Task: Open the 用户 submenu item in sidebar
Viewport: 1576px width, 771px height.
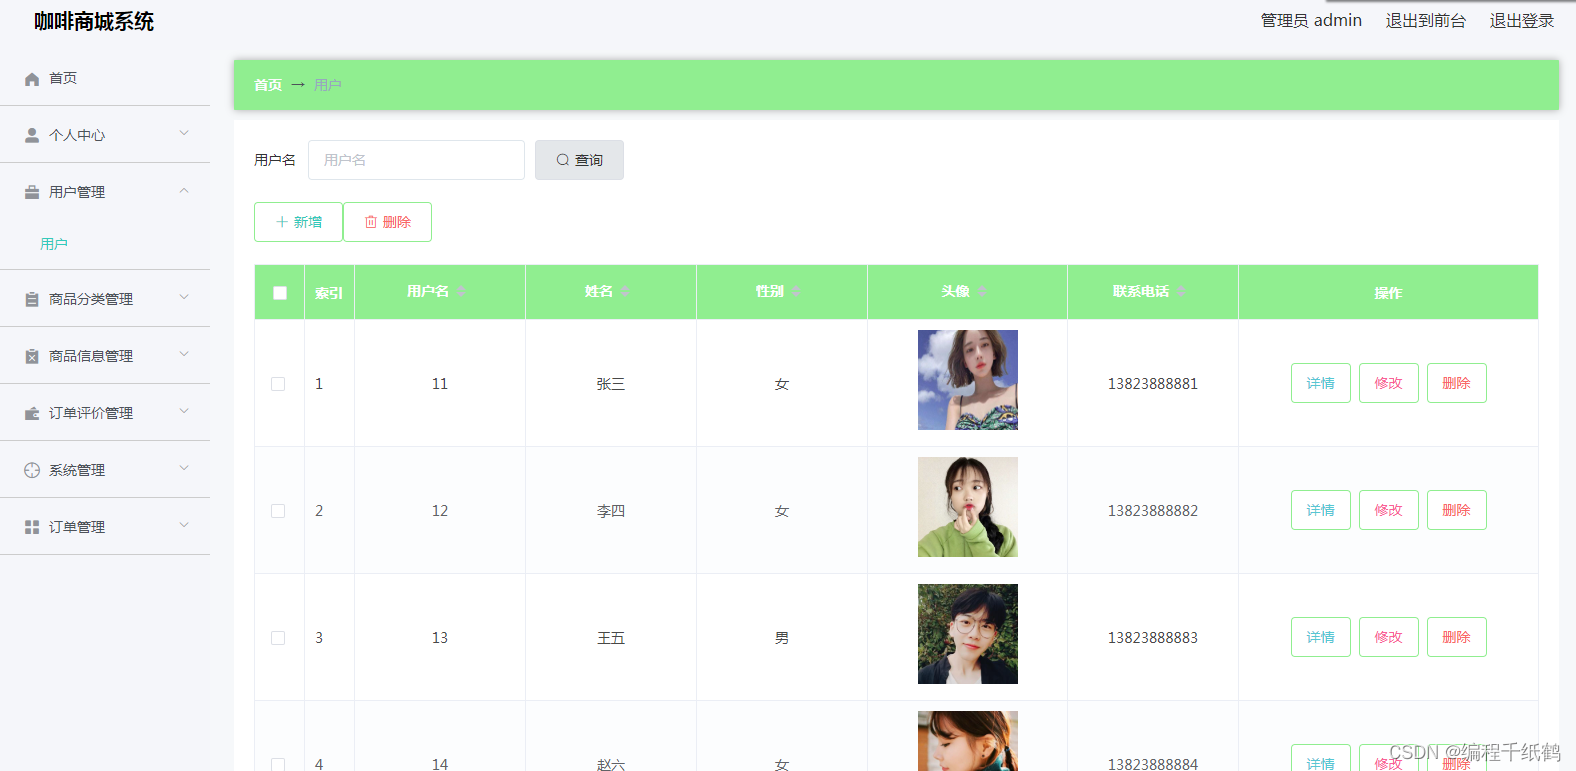Action: (54, 244)
